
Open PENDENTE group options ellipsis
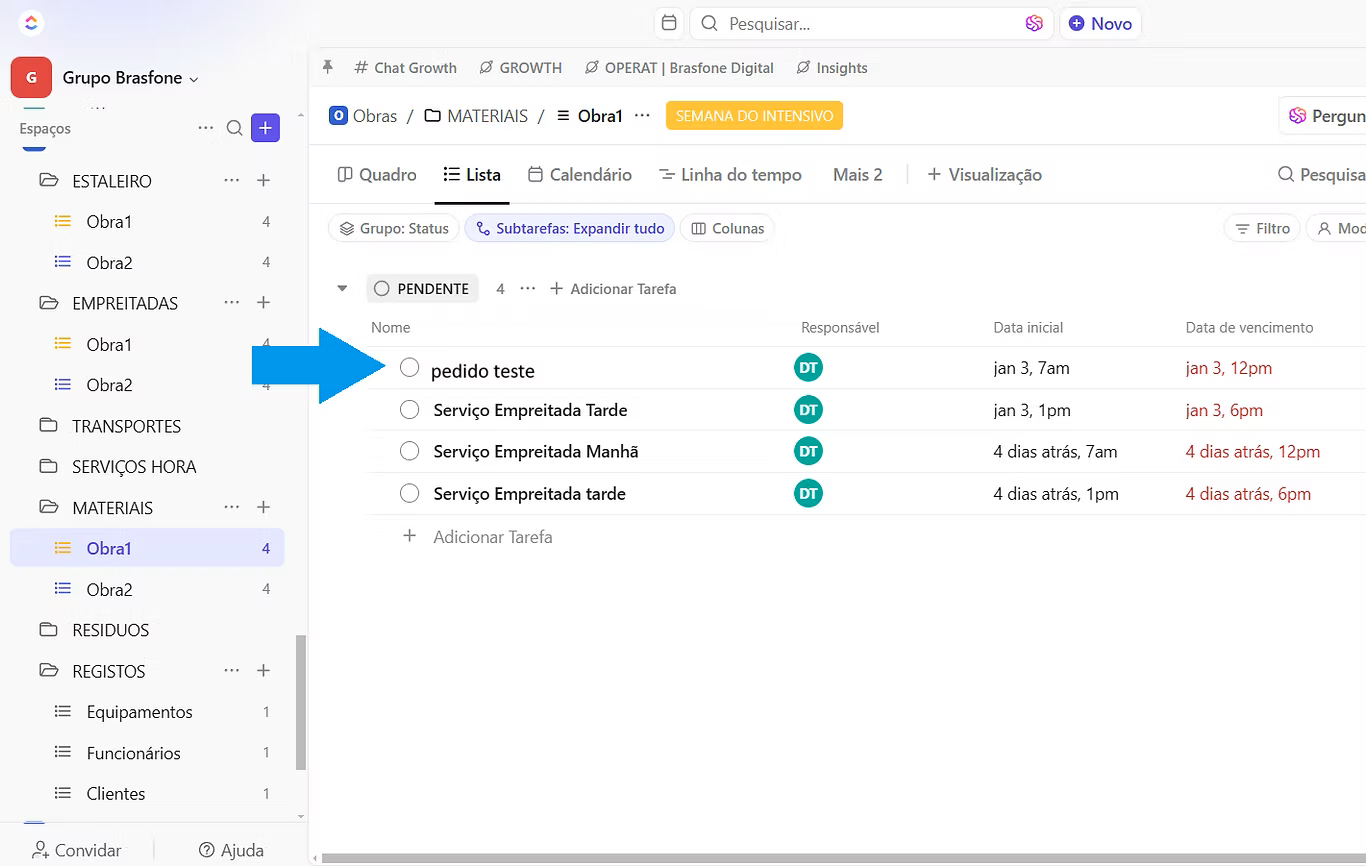pyautogui.click(x=528, y=289)
